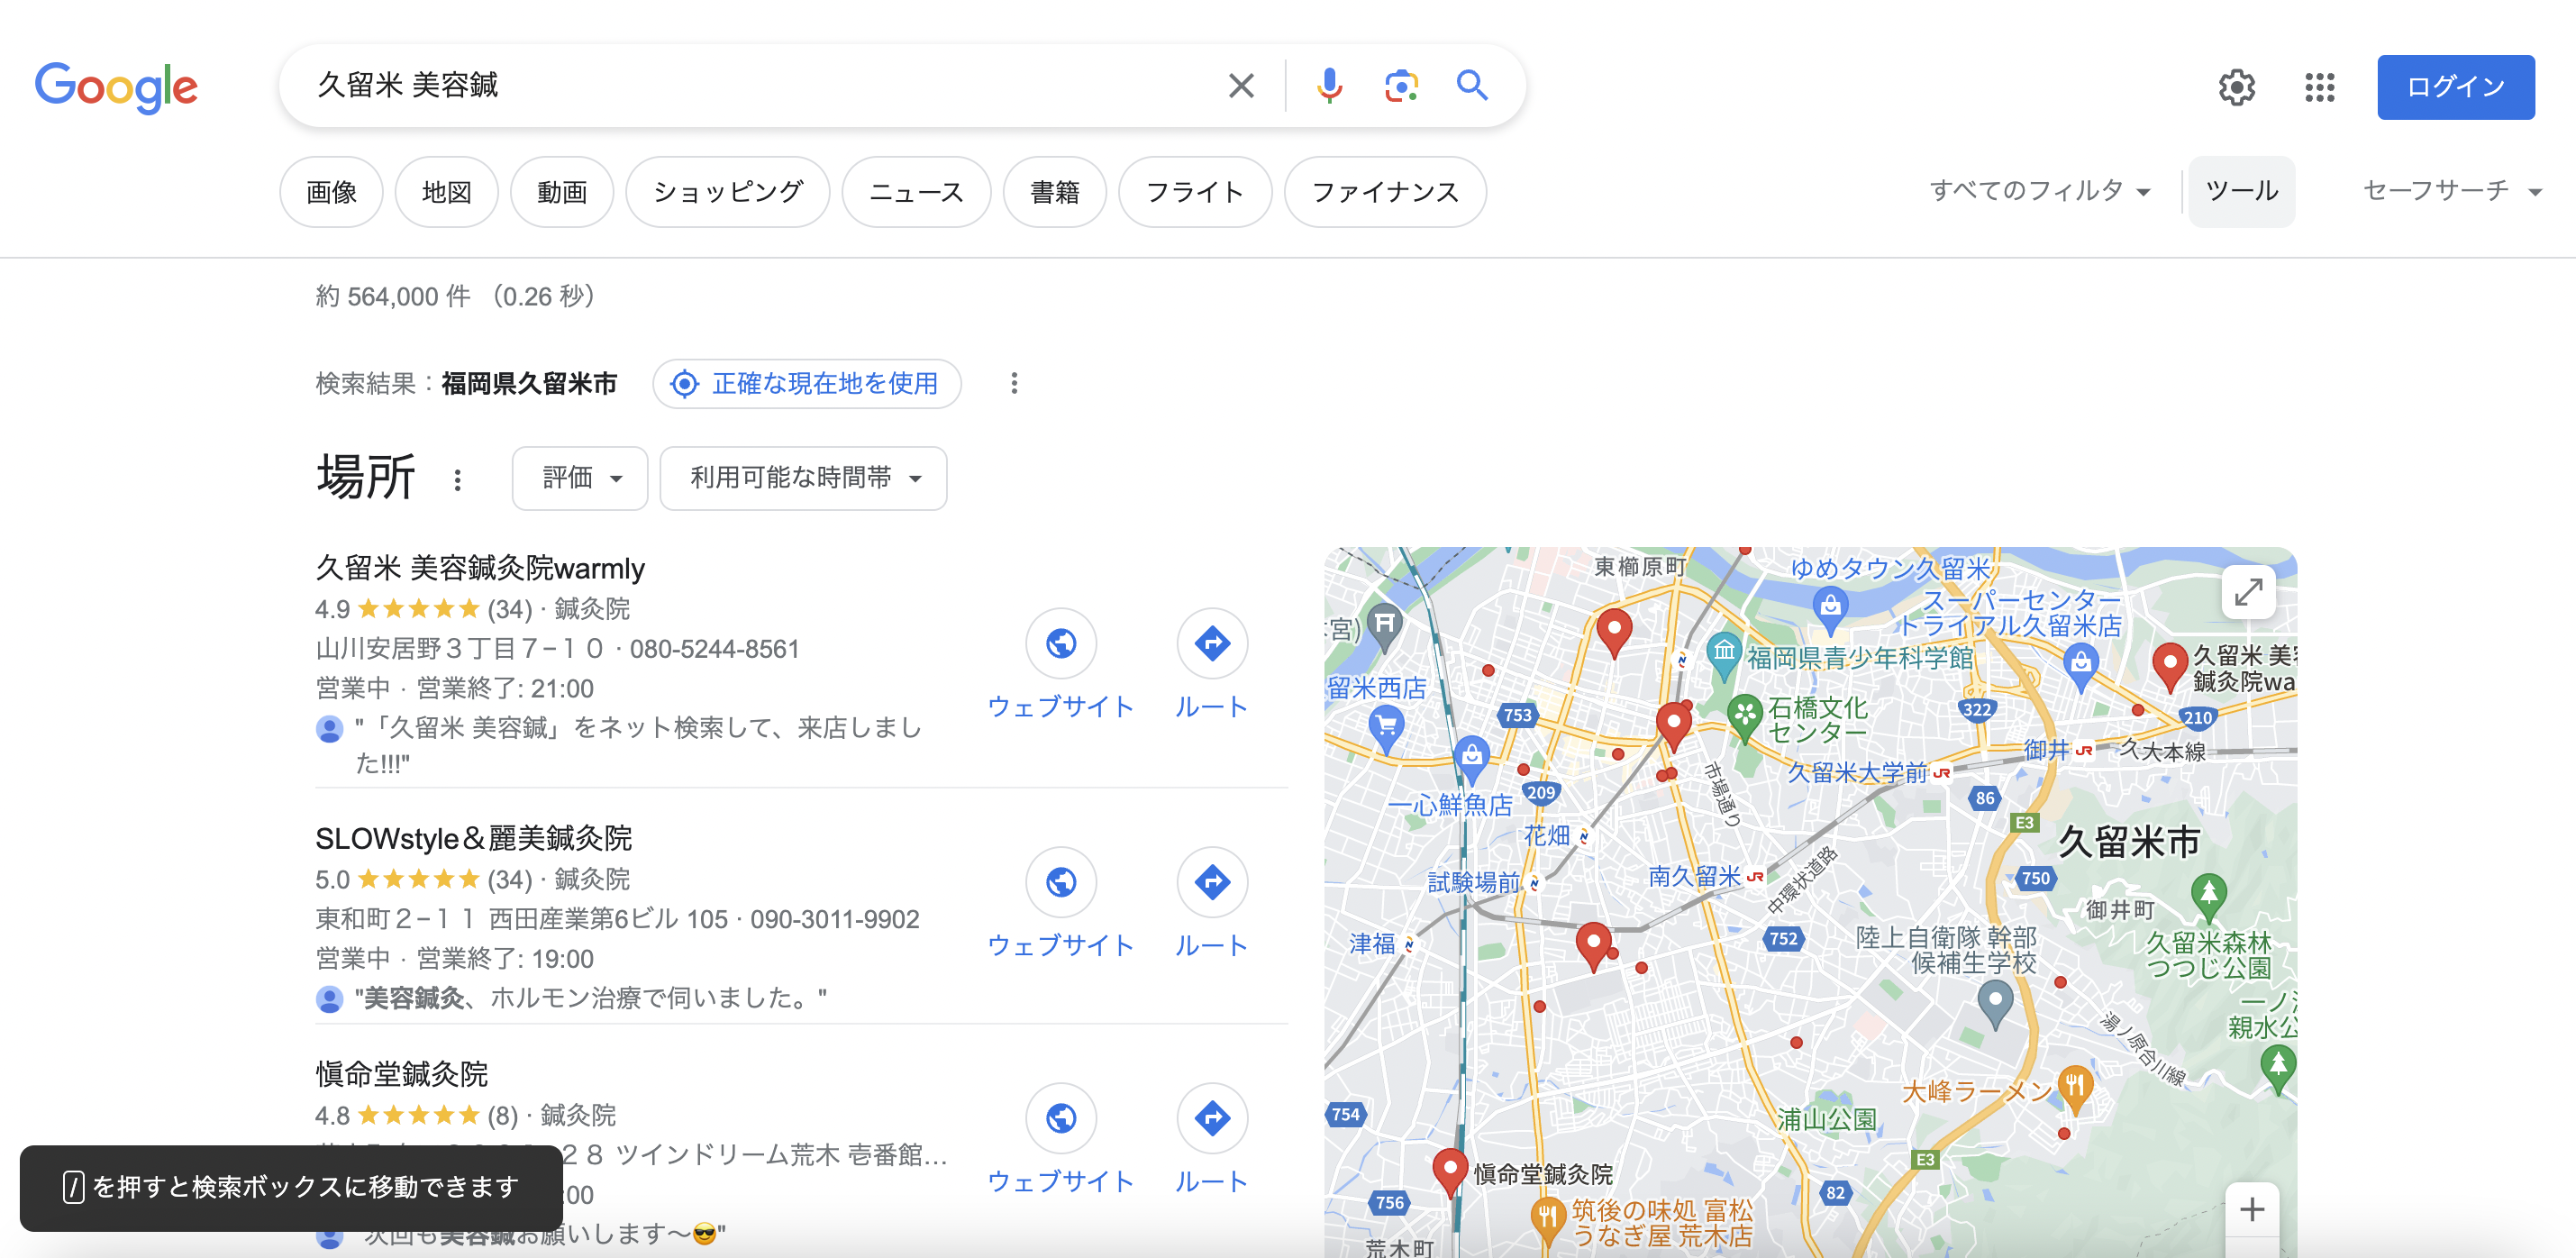Switch to the ニュース tab
2576x1258 pixels.
coord(915,192)
